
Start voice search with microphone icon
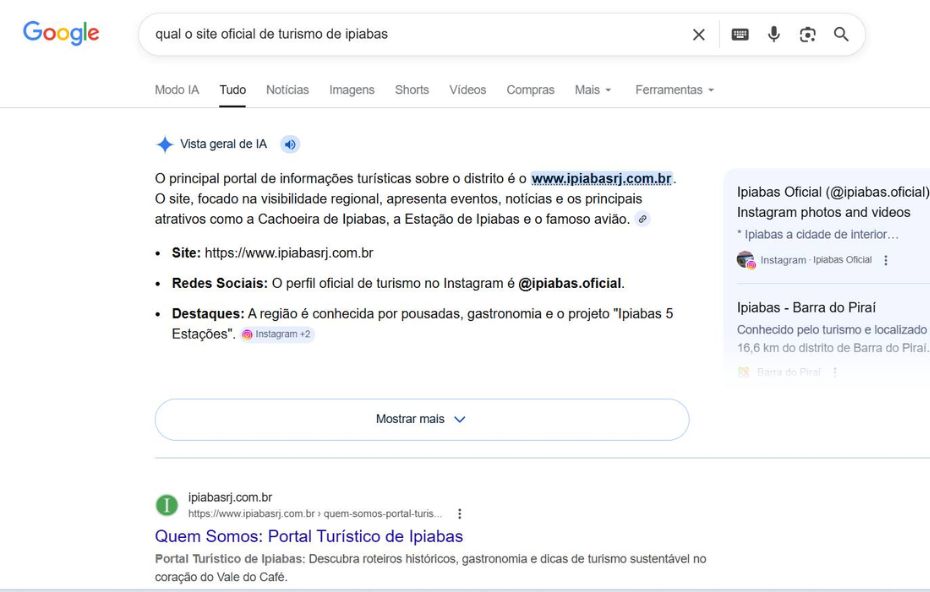(x=774, y=35)
